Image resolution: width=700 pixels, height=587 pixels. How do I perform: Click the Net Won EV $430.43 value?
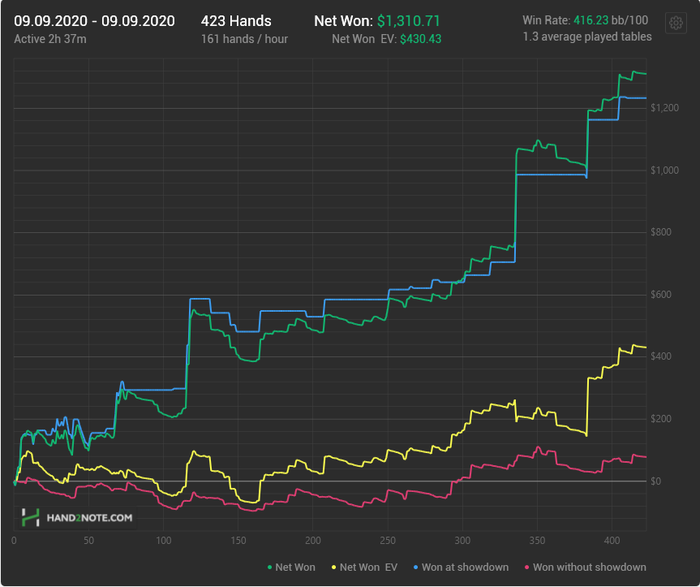421,39
